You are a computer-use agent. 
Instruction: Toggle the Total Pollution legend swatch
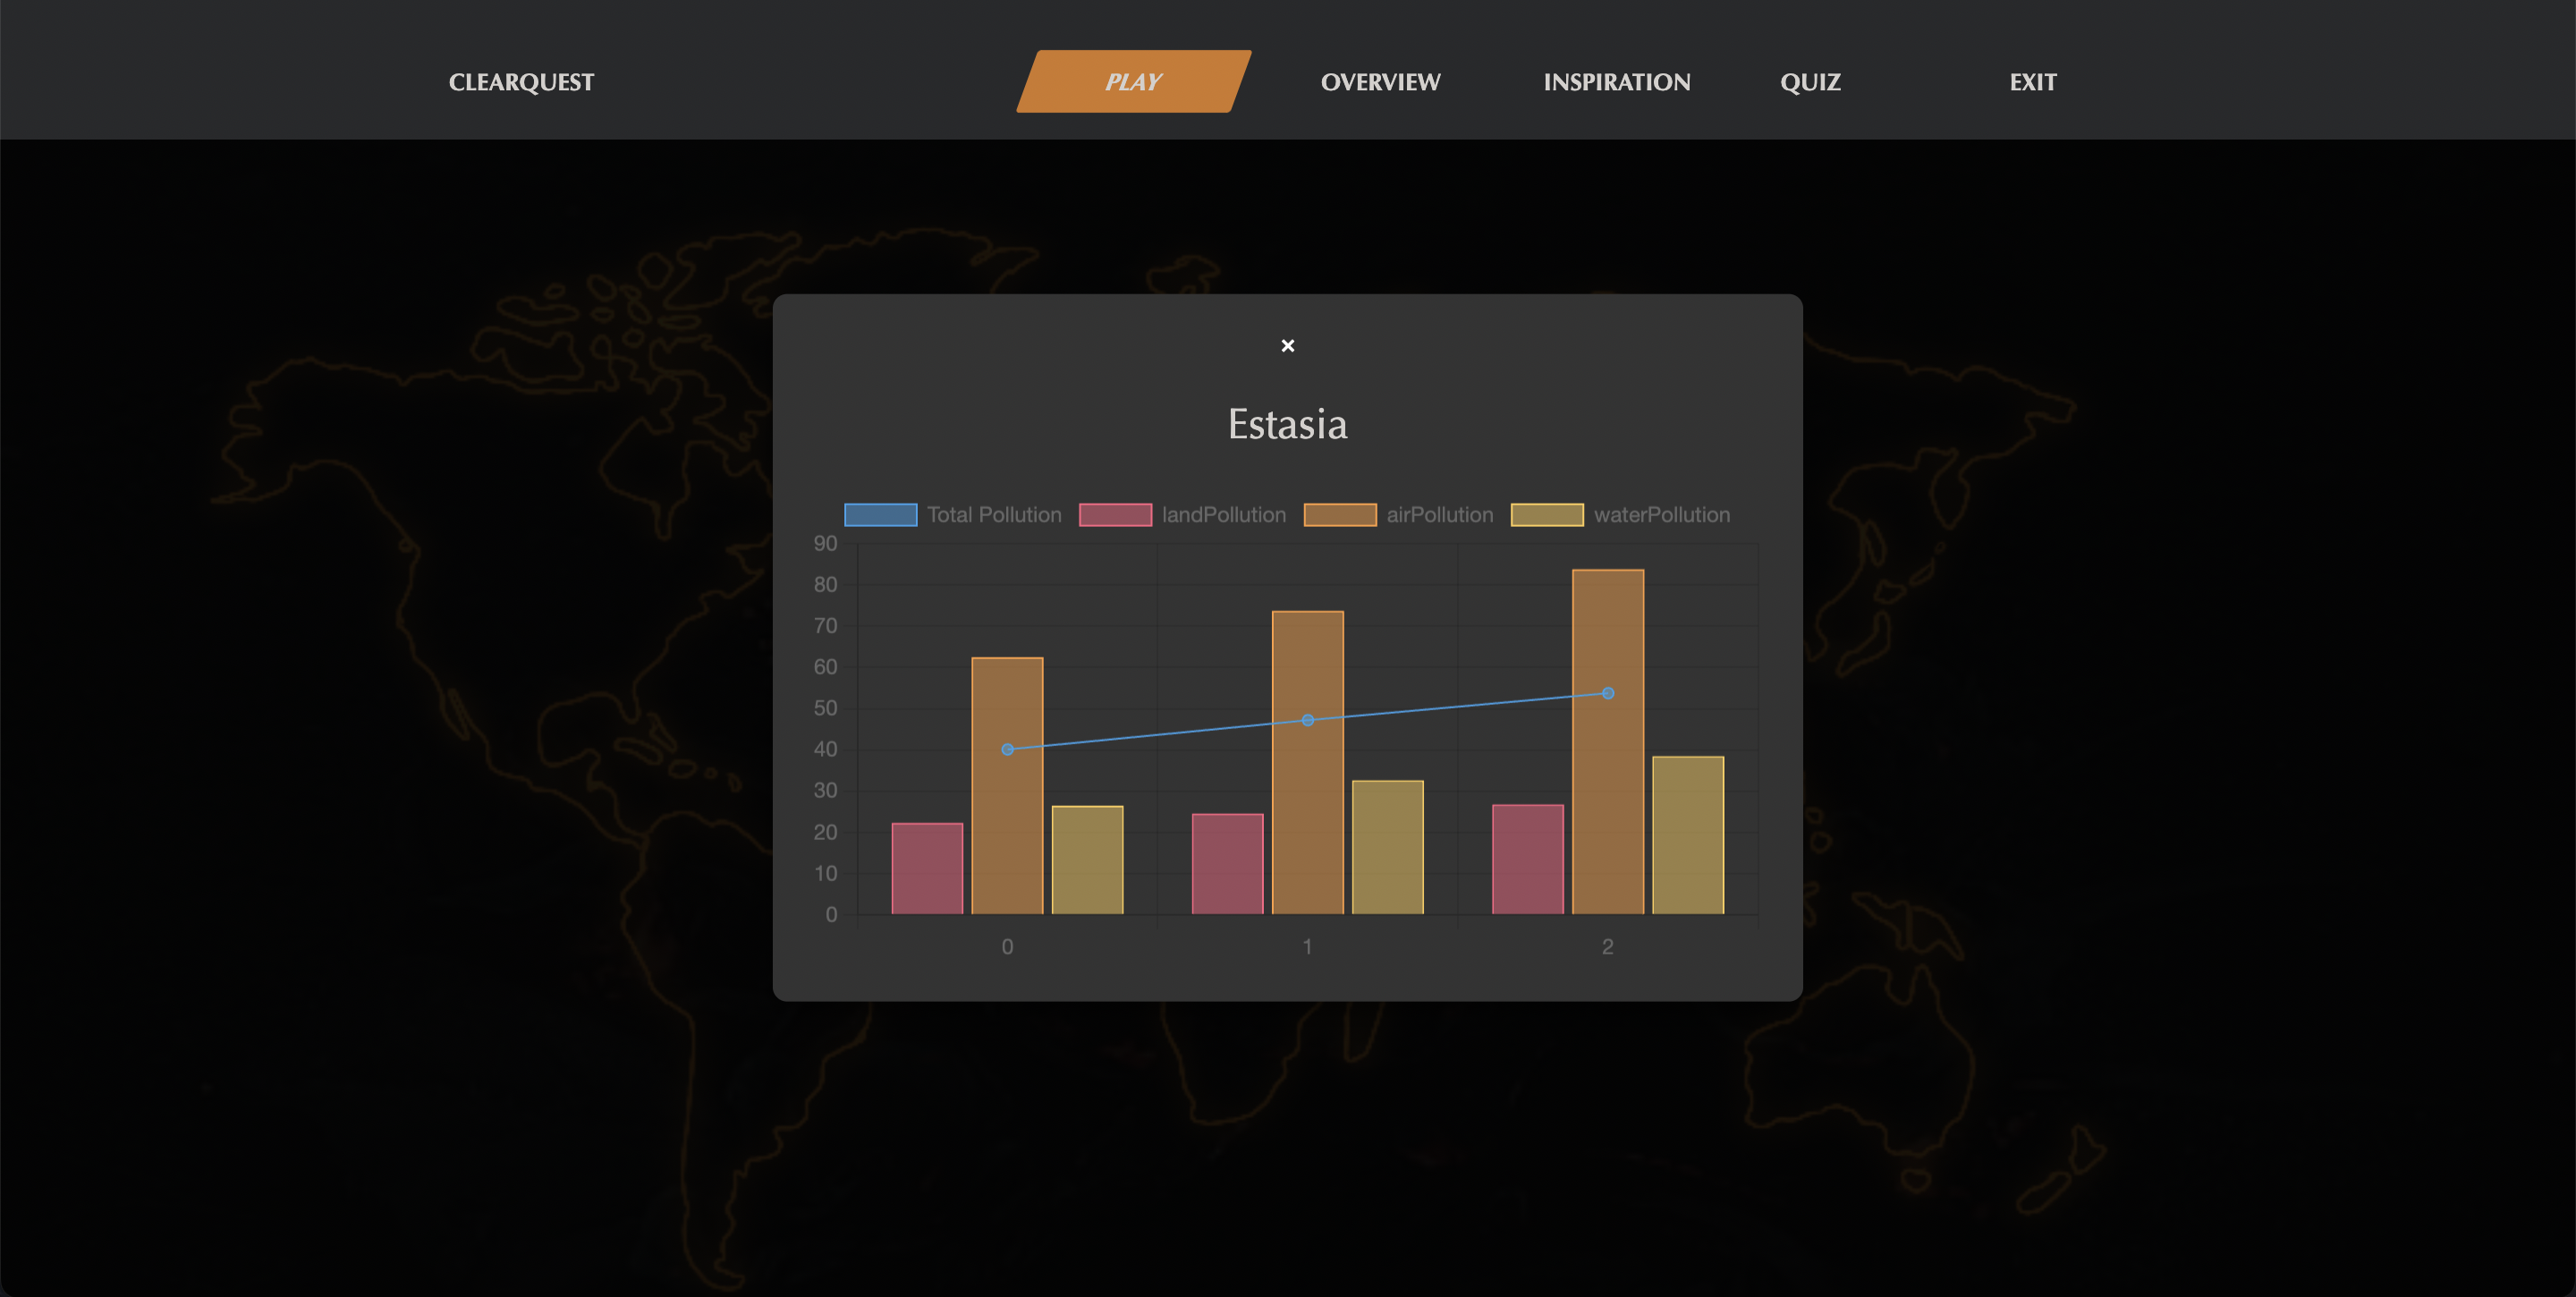(x=880, y=515)
